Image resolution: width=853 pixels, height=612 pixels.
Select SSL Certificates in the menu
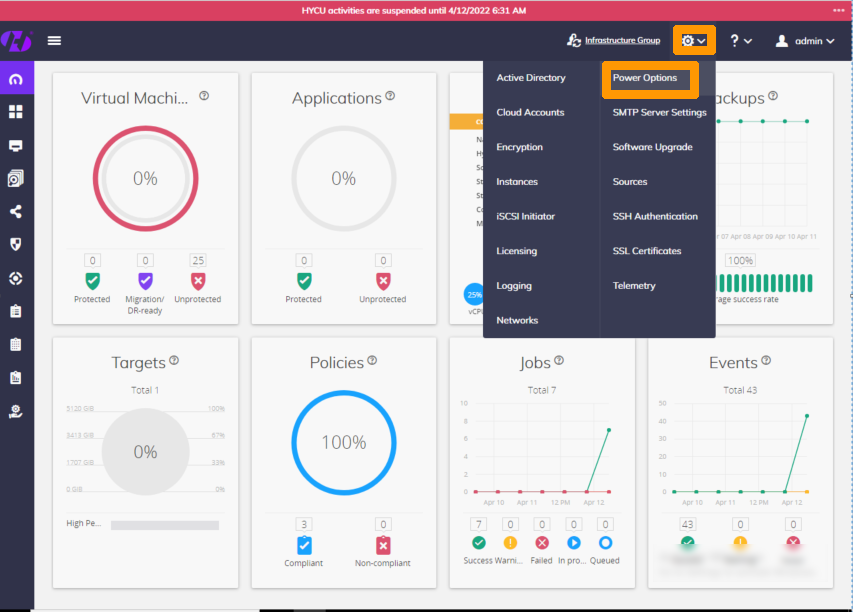coord(647,251)
